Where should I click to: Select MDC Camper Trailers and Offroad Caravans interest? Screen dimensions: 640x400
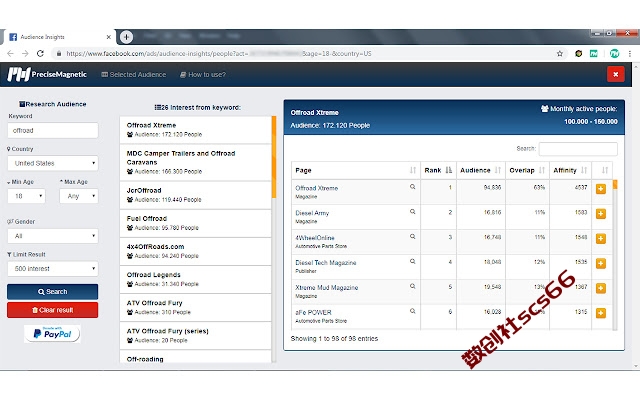click(196, 162)
